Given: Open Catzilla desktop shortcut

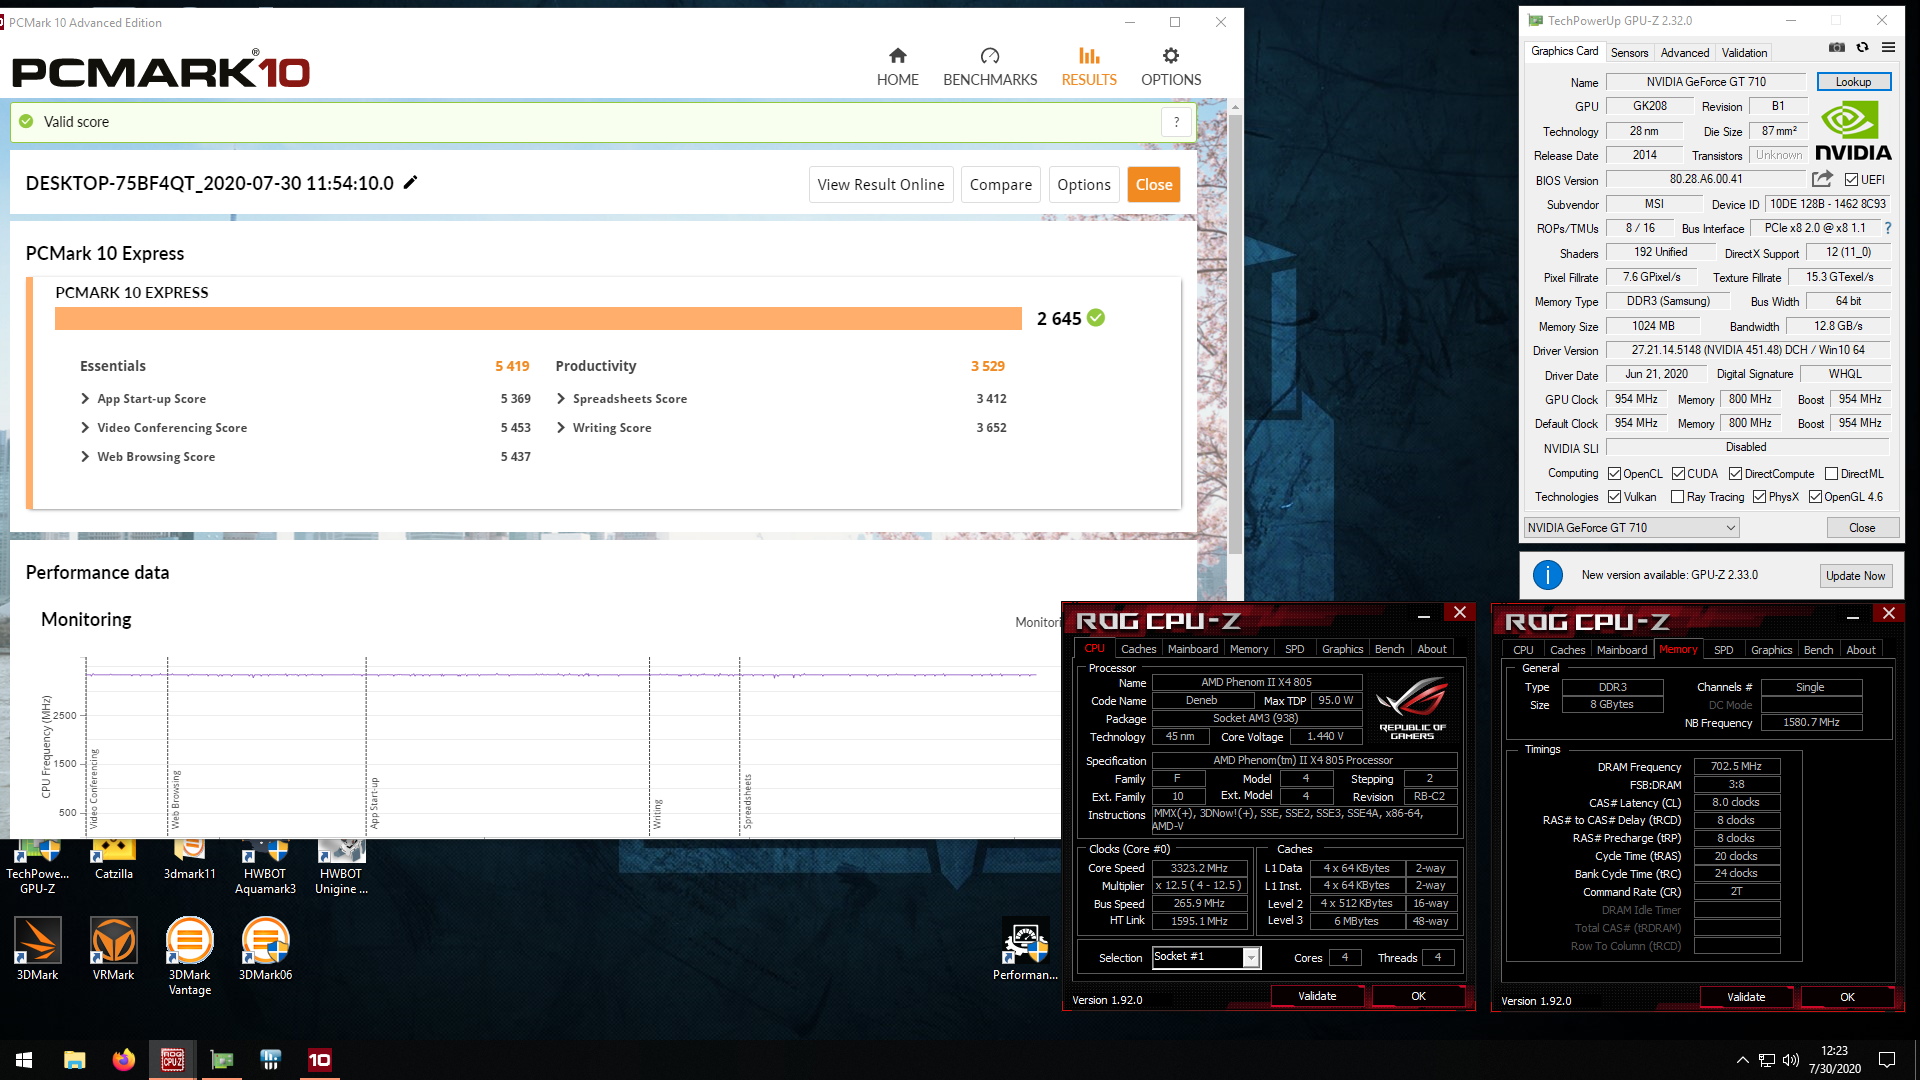Looking at the screenshot, I should [x=113, y=860].
